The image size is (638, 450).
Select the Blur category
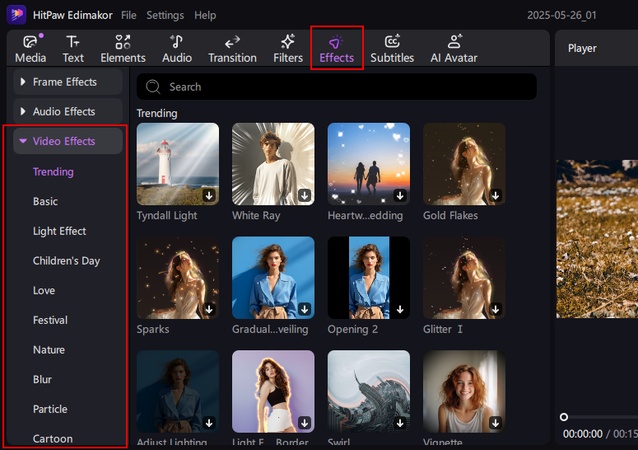pos(42,380)
